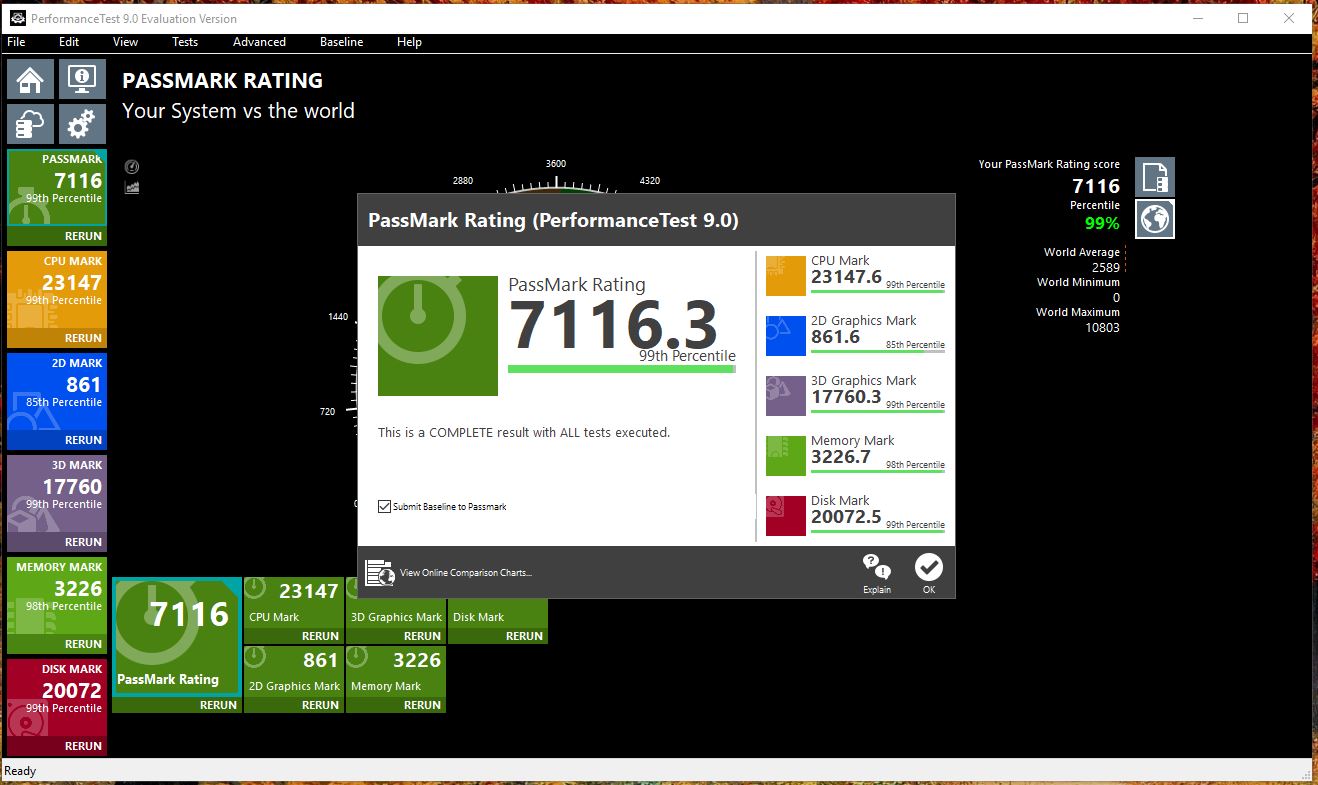Open the Tests menu
The image size is (1318, 785).
point(185,42)
